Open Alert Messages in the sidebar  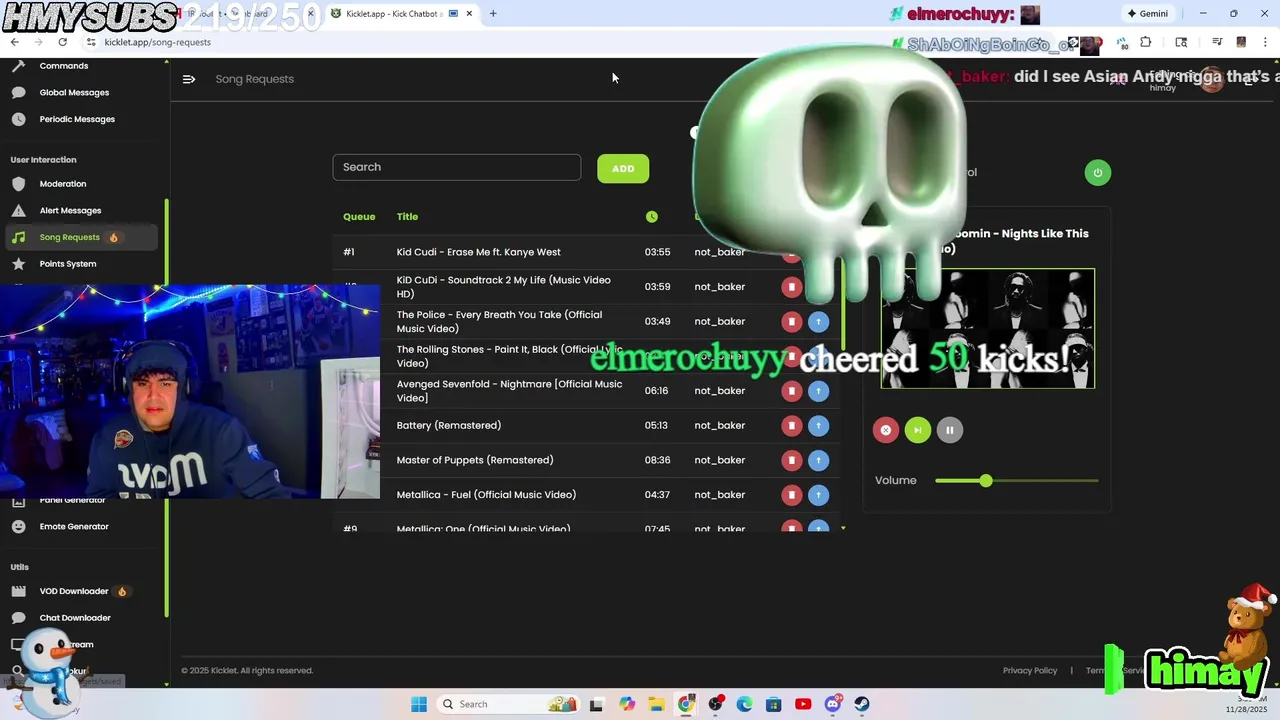(x=70, y=211)
